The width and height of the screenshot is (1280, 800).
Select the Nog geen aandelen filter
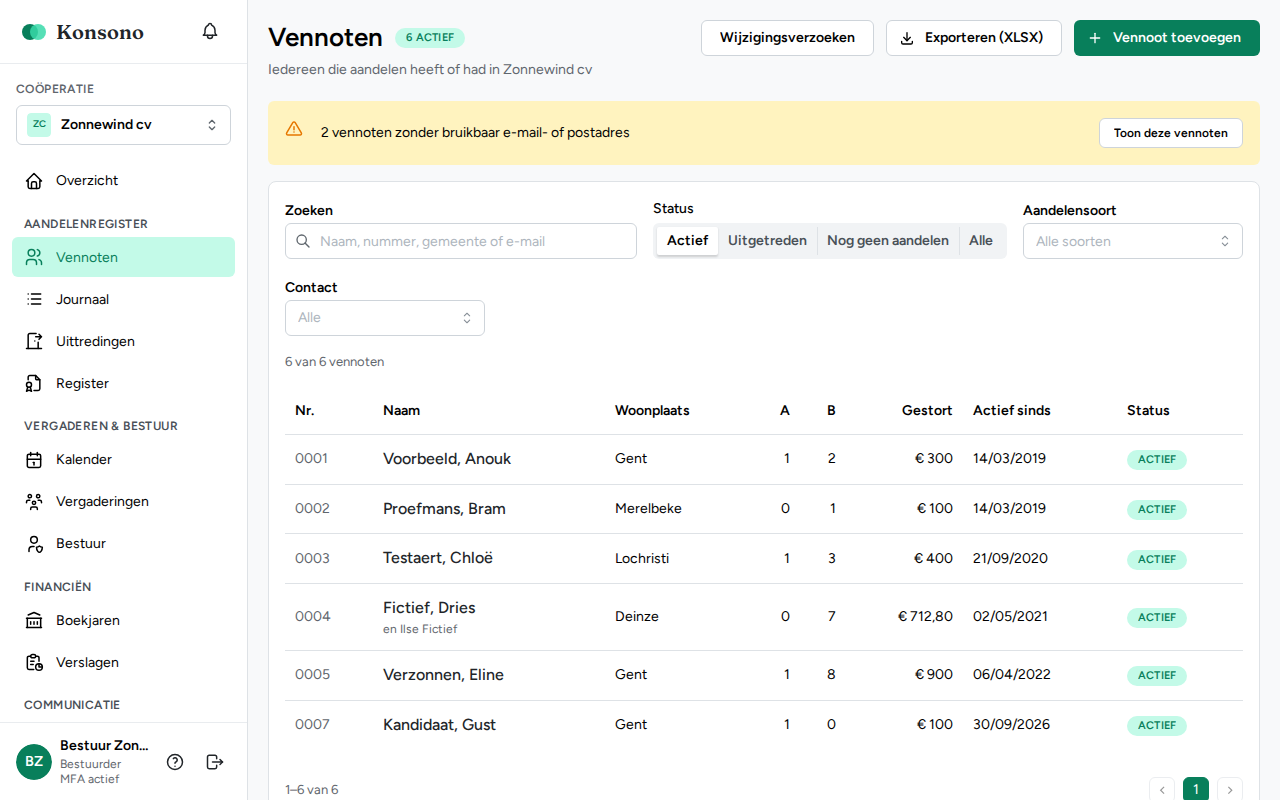click(888, 241)
